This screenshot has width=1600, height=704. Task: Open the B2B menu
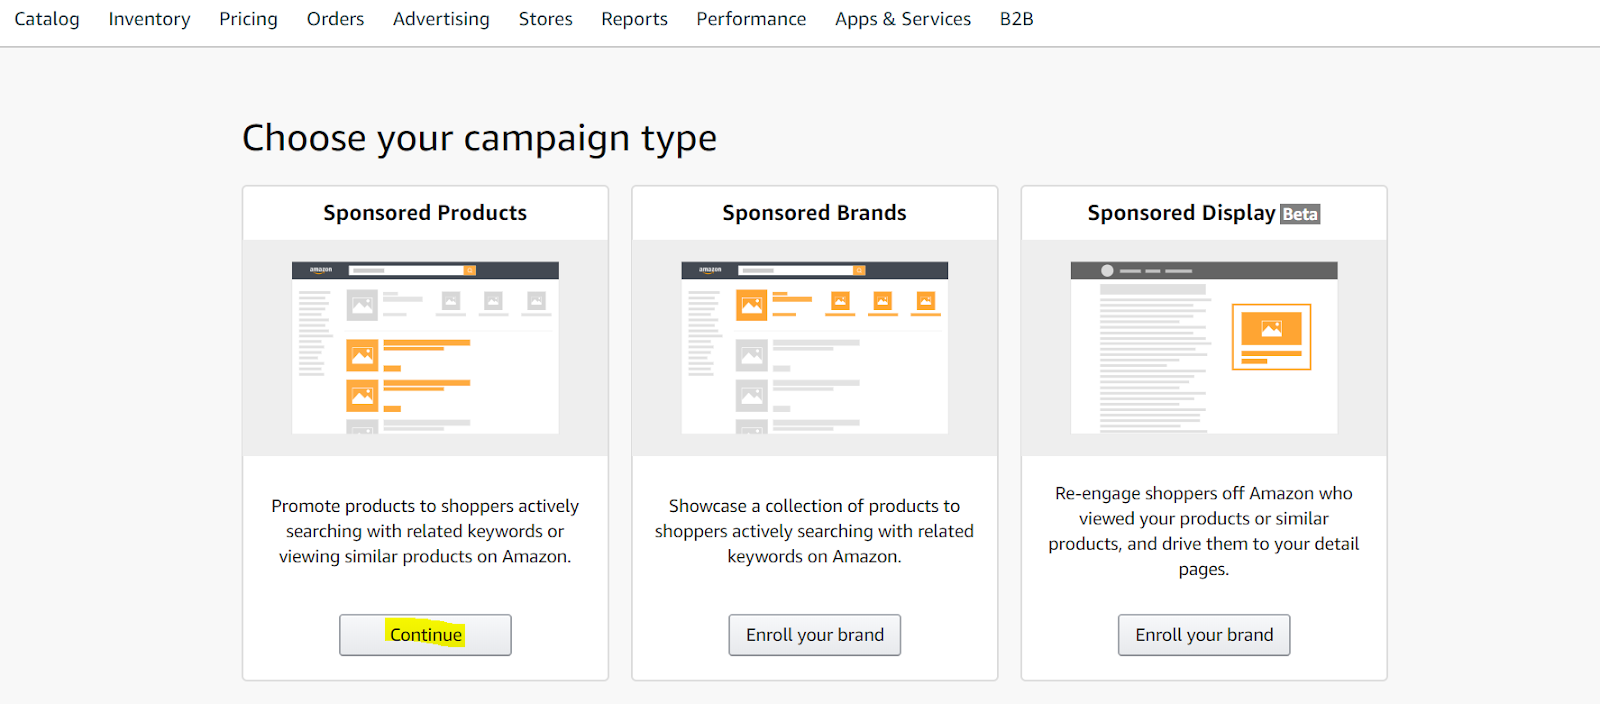[x=1016, y=19]
